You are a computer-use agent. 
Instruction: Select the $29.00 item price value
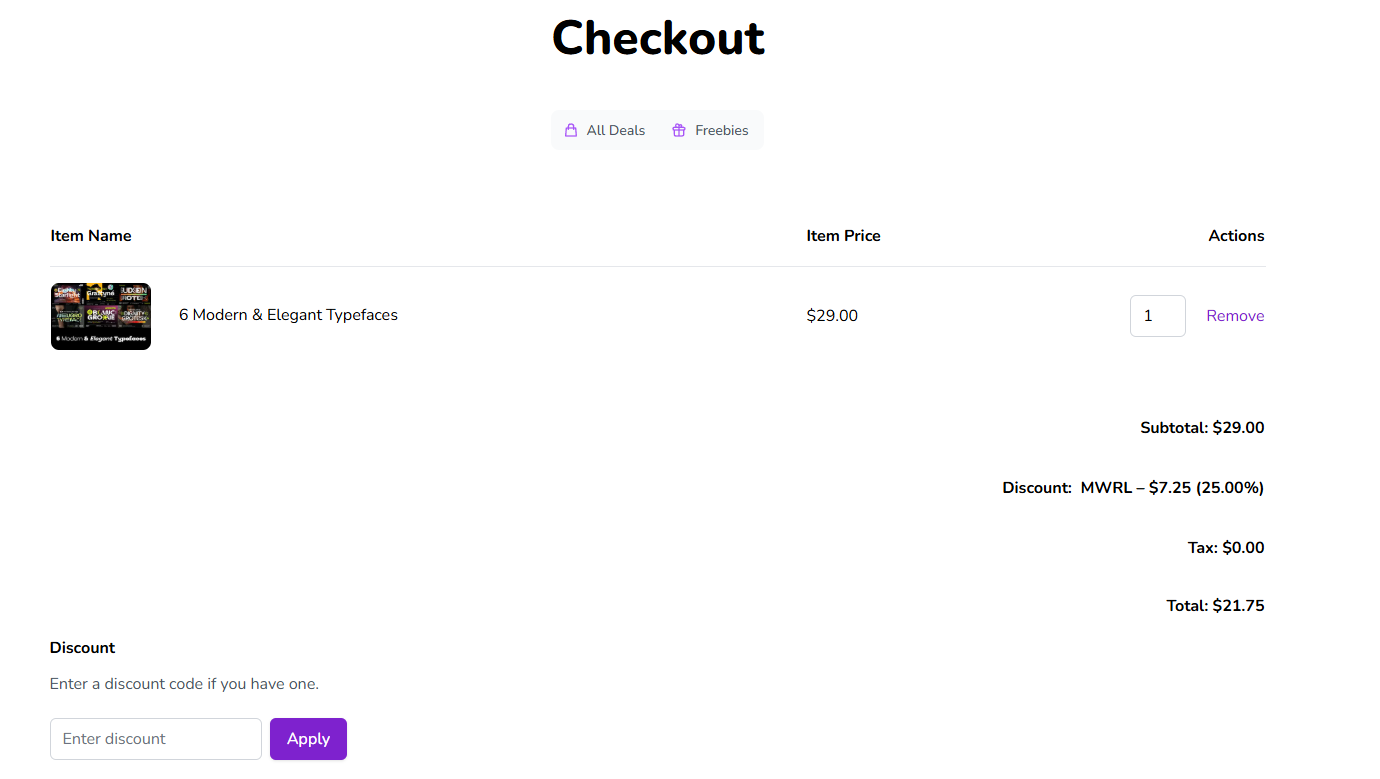[x=832, y=316]
